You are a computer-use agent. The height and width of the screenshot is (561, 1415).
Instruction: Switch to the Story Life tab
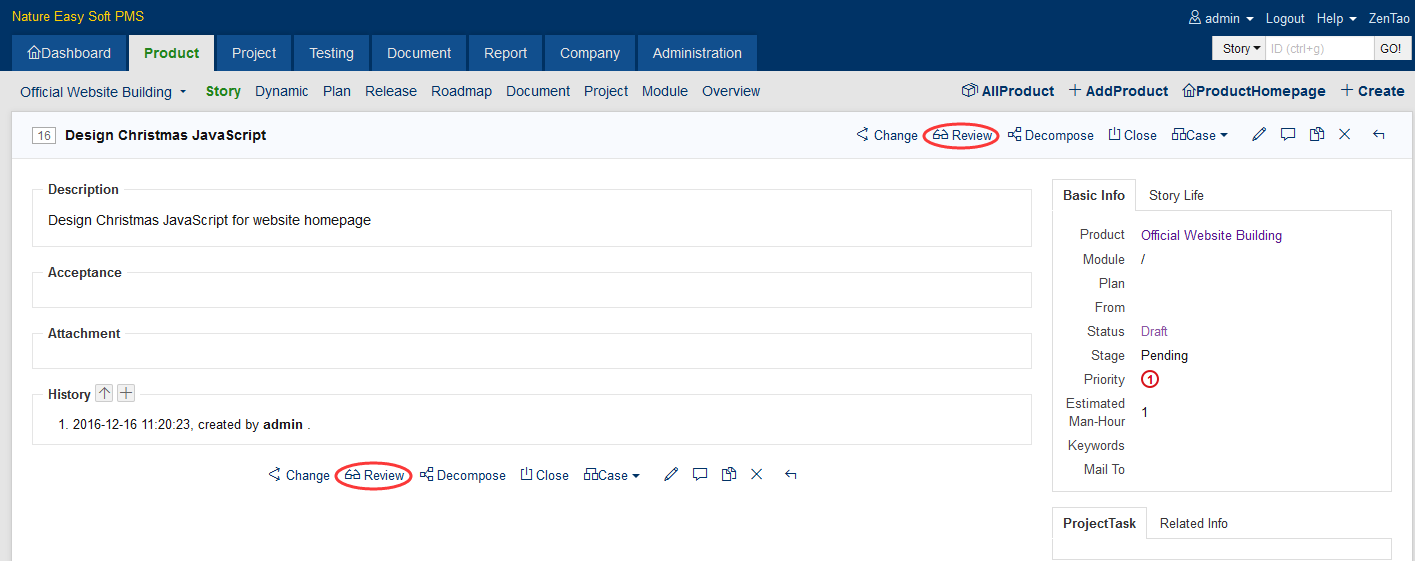(1176, 196)
